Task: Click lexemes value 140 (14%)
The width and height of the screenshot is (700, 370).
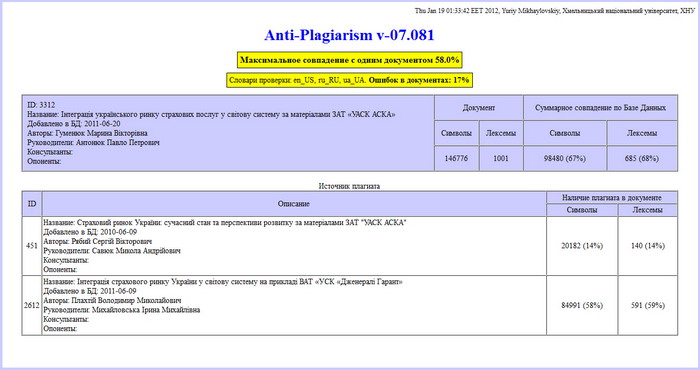Action: coord(648,246)
